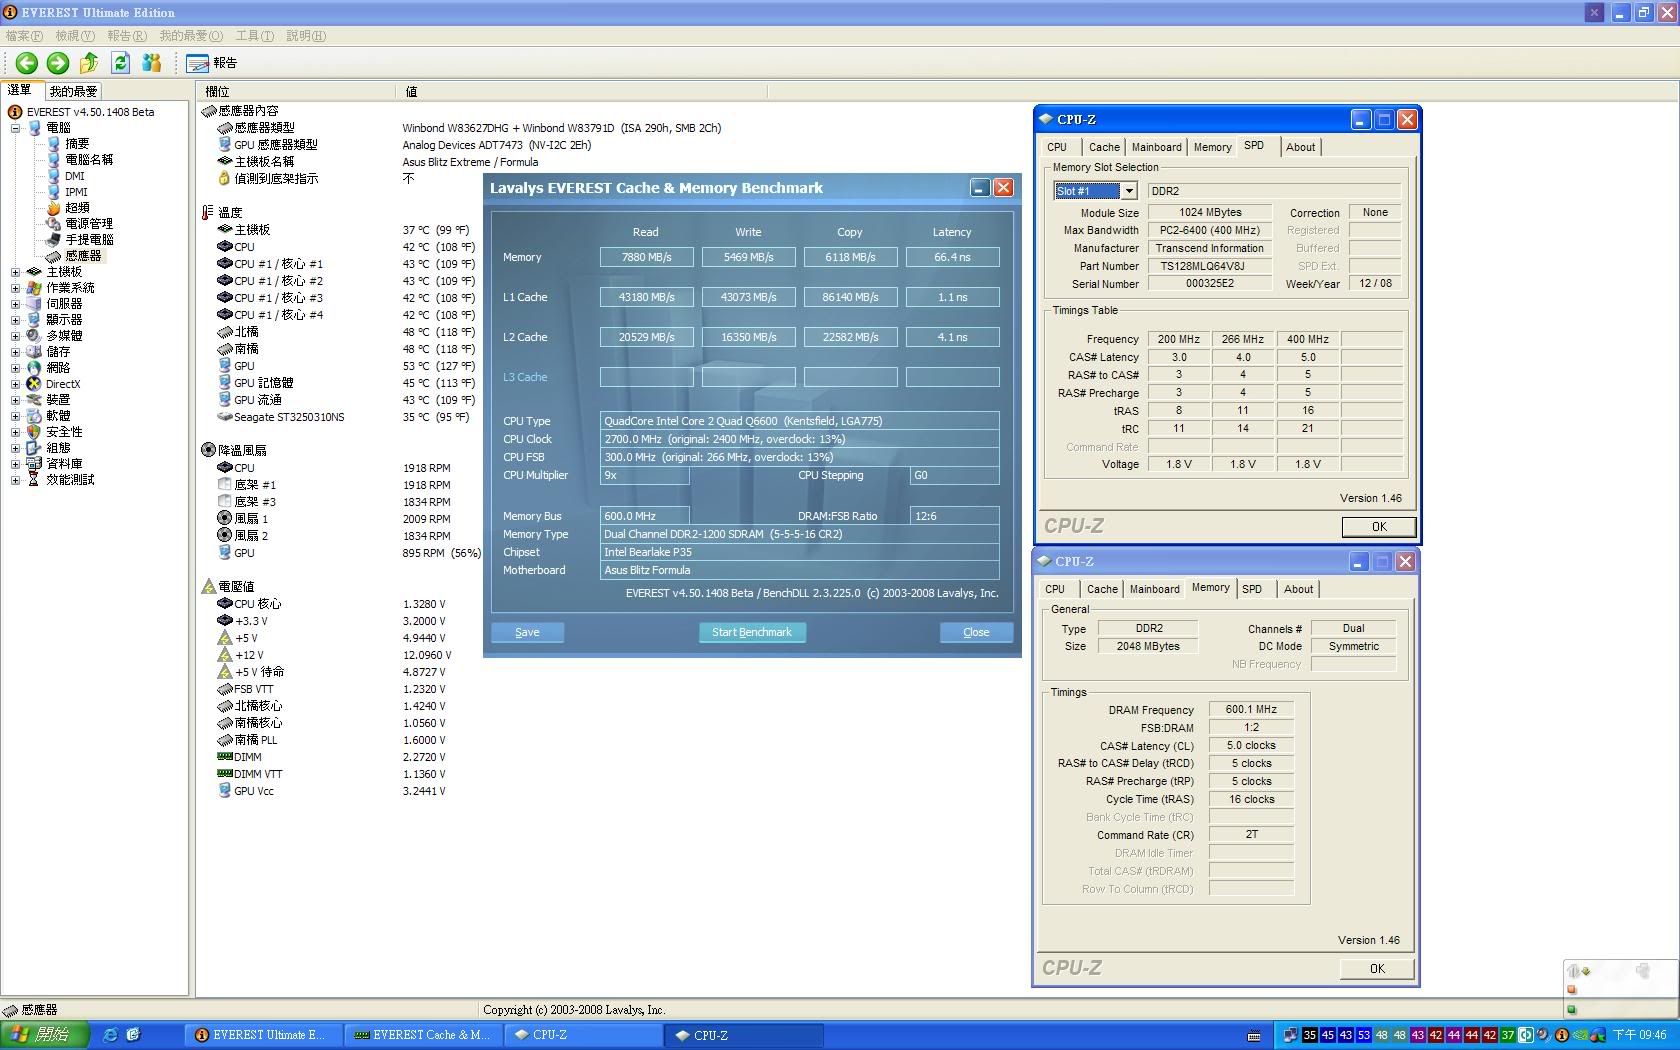Expand the DirectX tree node
1680x1050 pixels.
[15, 384]
